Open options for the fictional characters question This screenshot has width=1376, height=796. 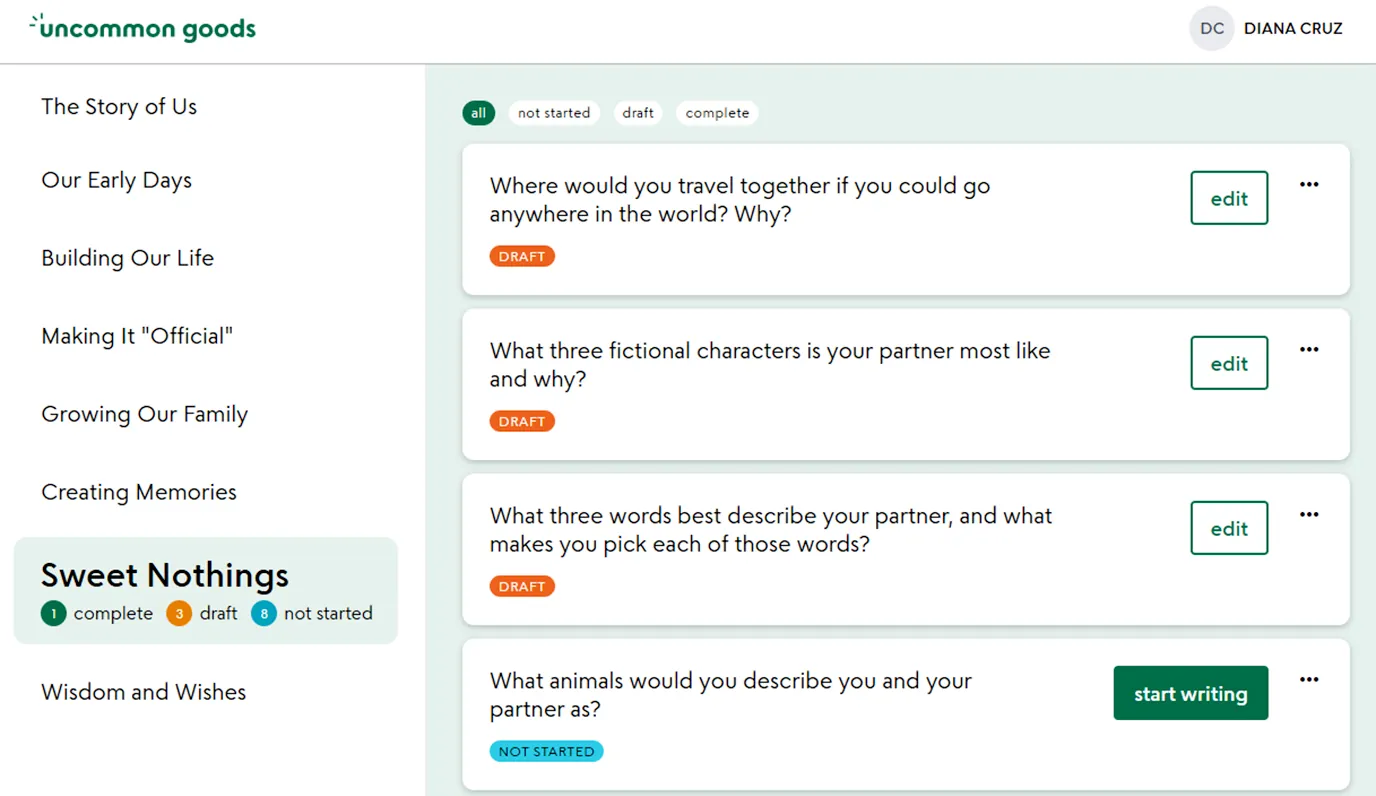point(1309,349)
